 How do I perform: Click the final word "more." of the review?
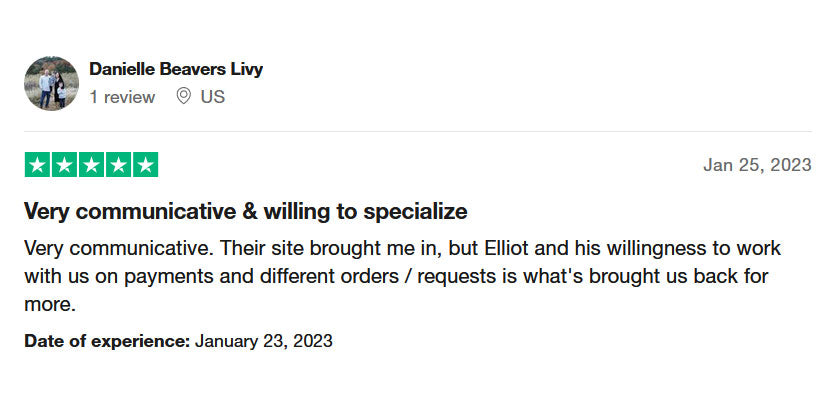50,304
